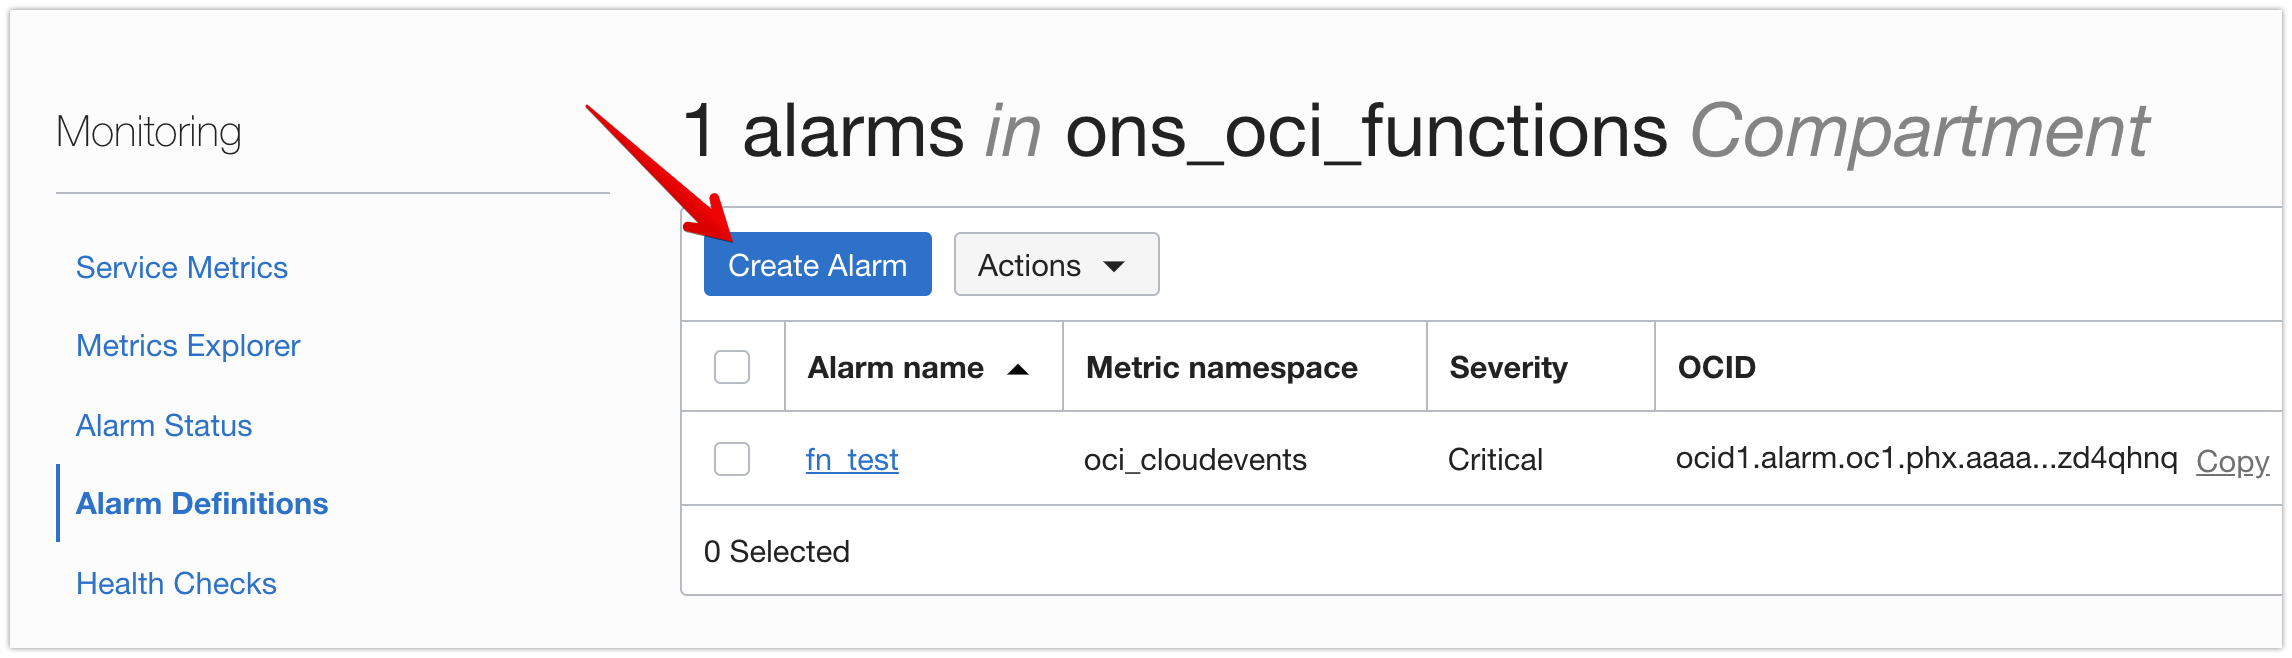
Task: Click the Severity column header
Action: click(x=1508, y=367)
